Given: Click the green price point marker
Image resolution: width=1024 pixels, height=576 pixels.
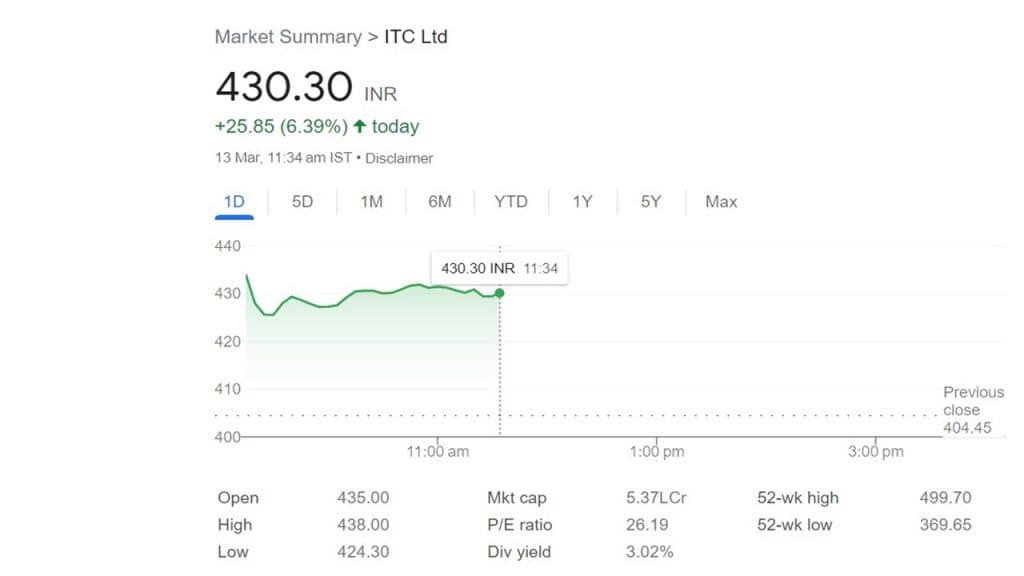Looking at the screenshot, I should pyautogui.click(x=500, y=293).
